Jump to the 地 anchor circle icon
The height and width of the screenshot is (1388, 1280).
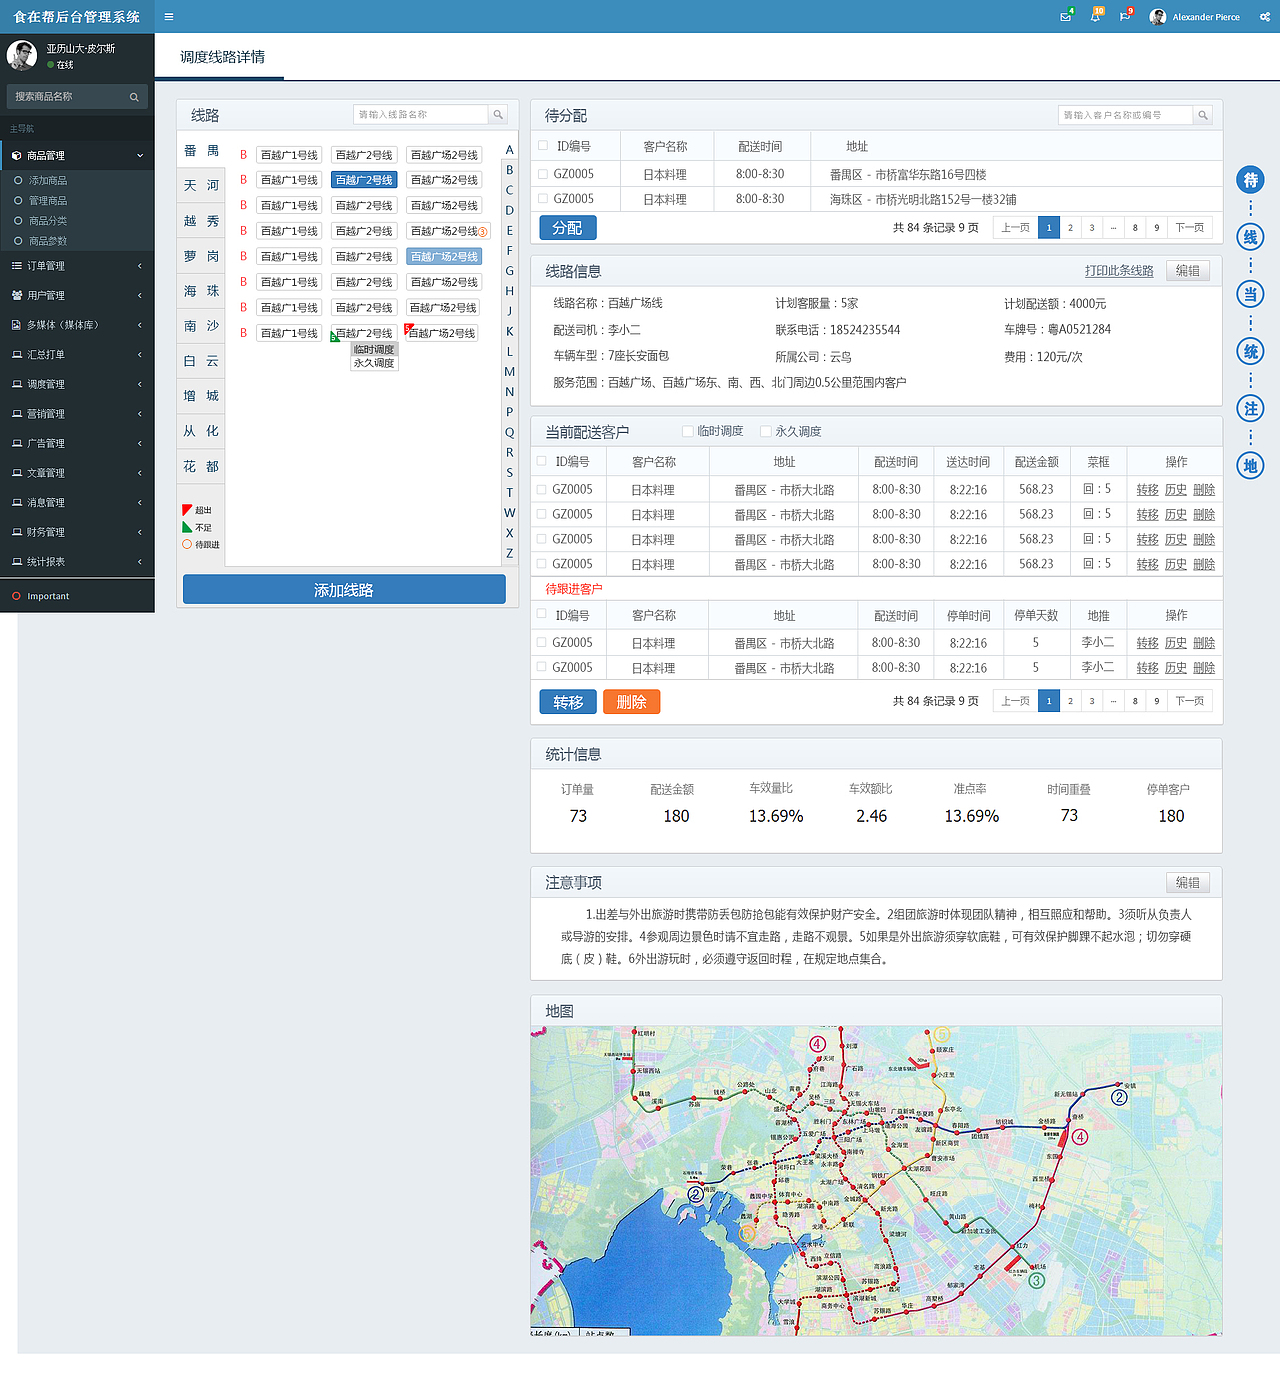click(1250, 465)
